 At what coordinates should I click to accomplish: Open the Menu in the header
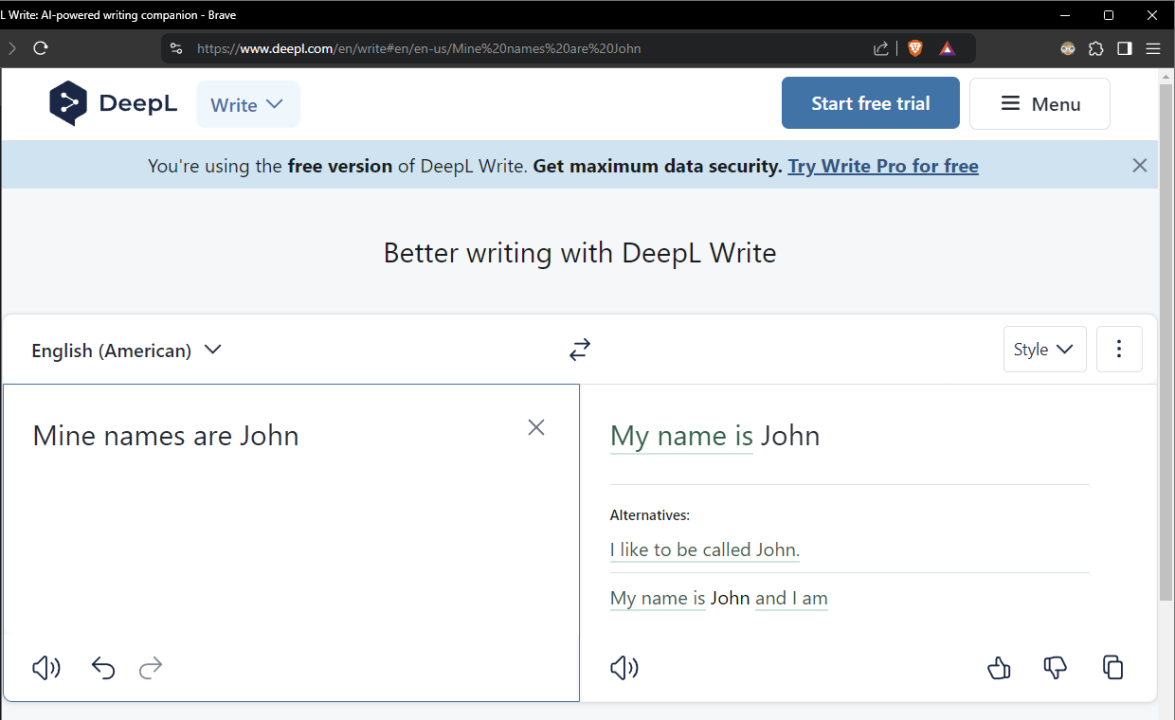[x=1039, y=103]
